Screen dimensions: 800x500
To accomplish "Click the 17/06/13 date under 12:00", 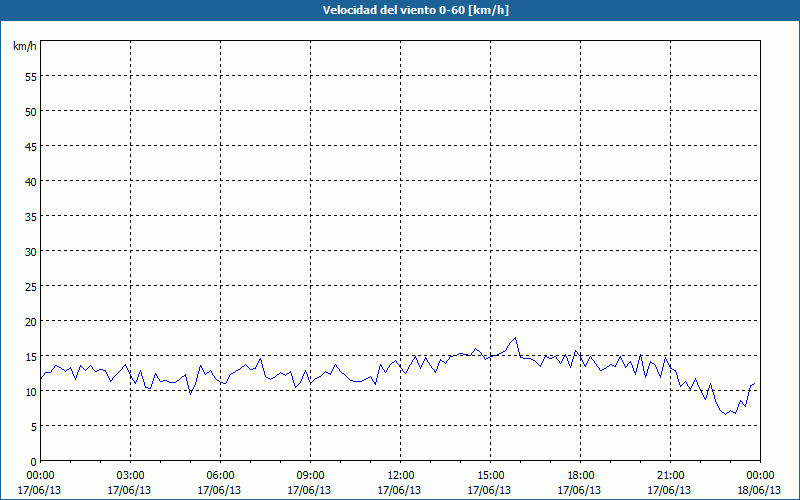I will click(x=399, y=490).
